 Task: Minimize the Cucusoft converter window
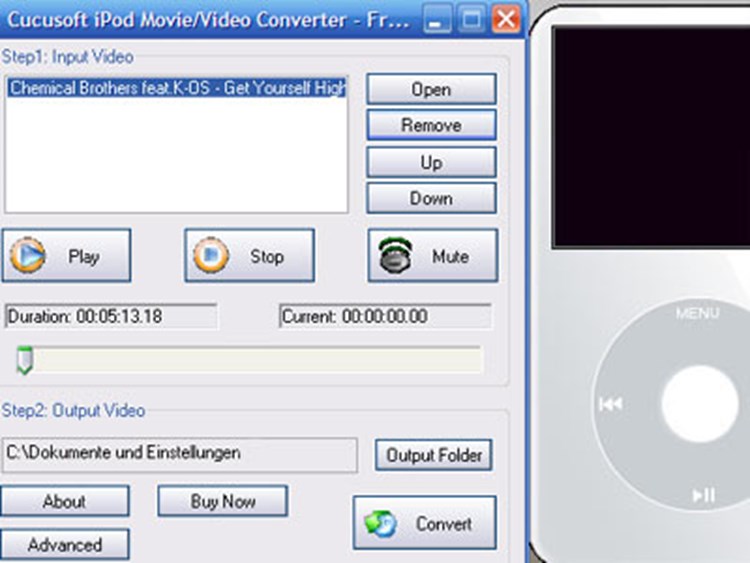tap(436, 20)
